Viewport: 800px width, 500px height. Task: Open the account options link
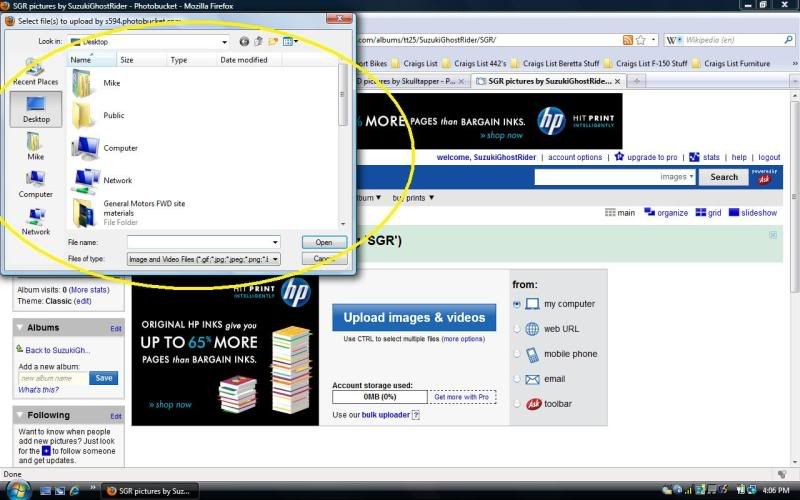(x=575, y=157)
